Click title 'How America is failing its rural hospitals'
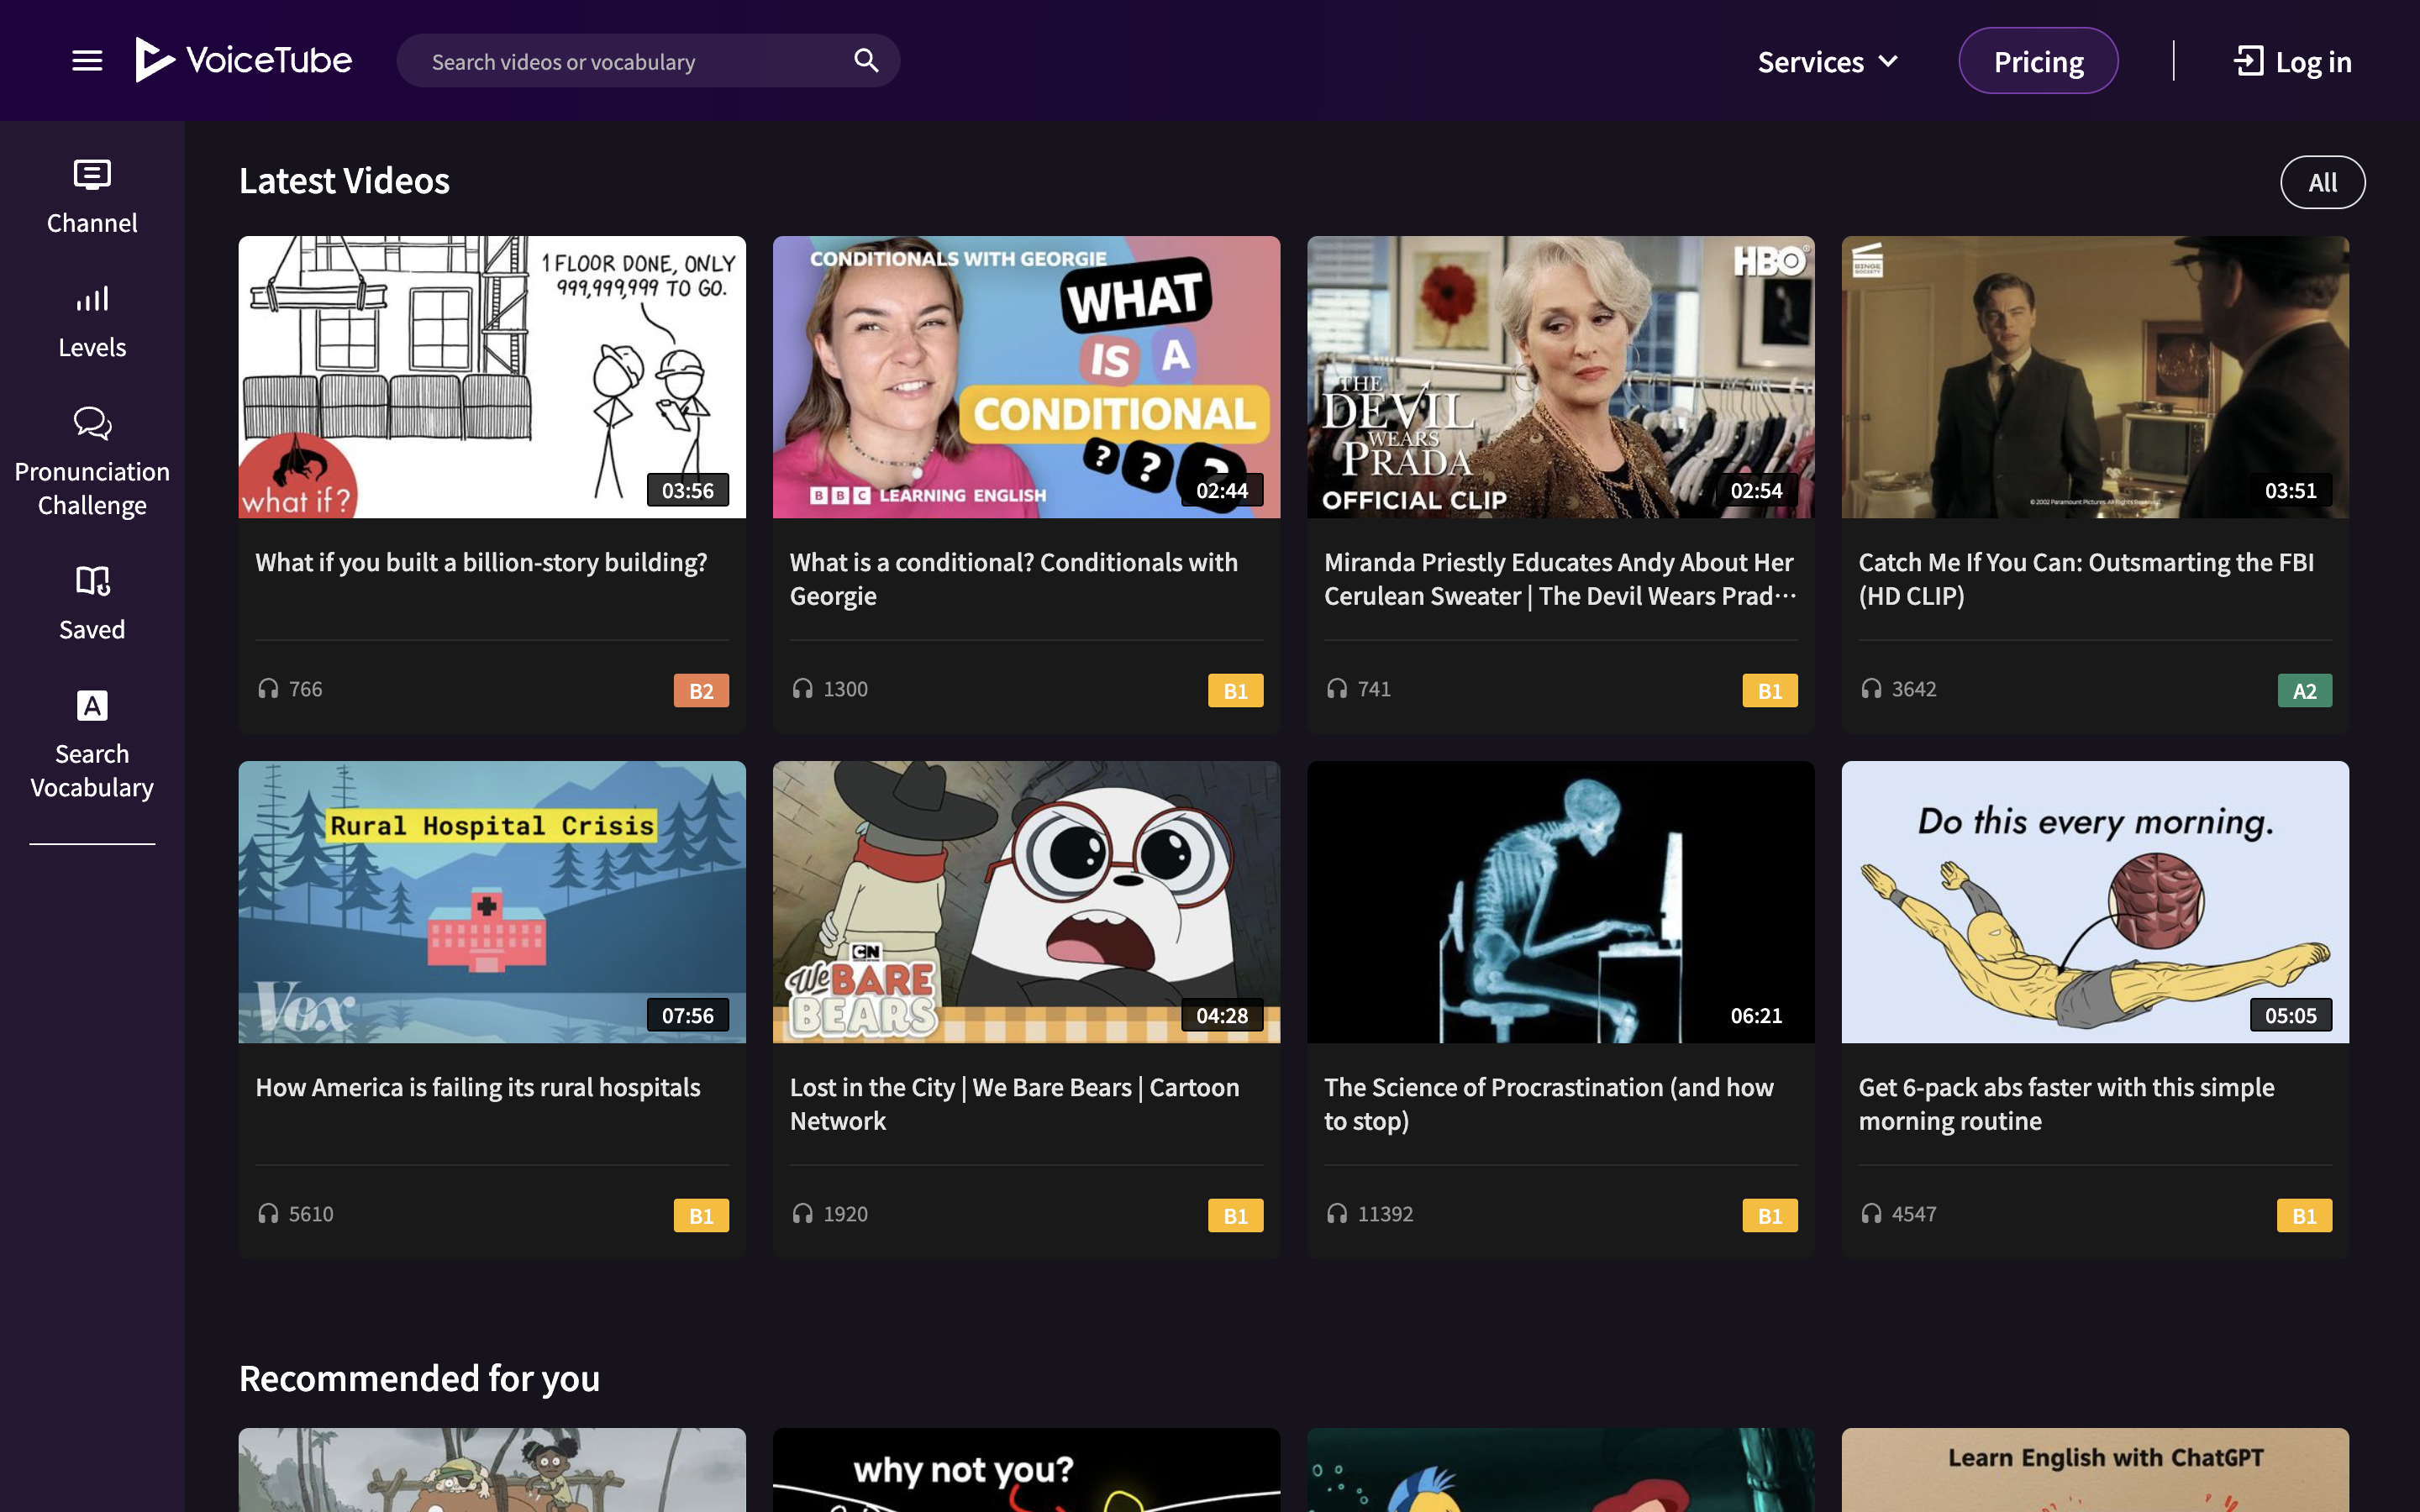 click(478, 1087)
